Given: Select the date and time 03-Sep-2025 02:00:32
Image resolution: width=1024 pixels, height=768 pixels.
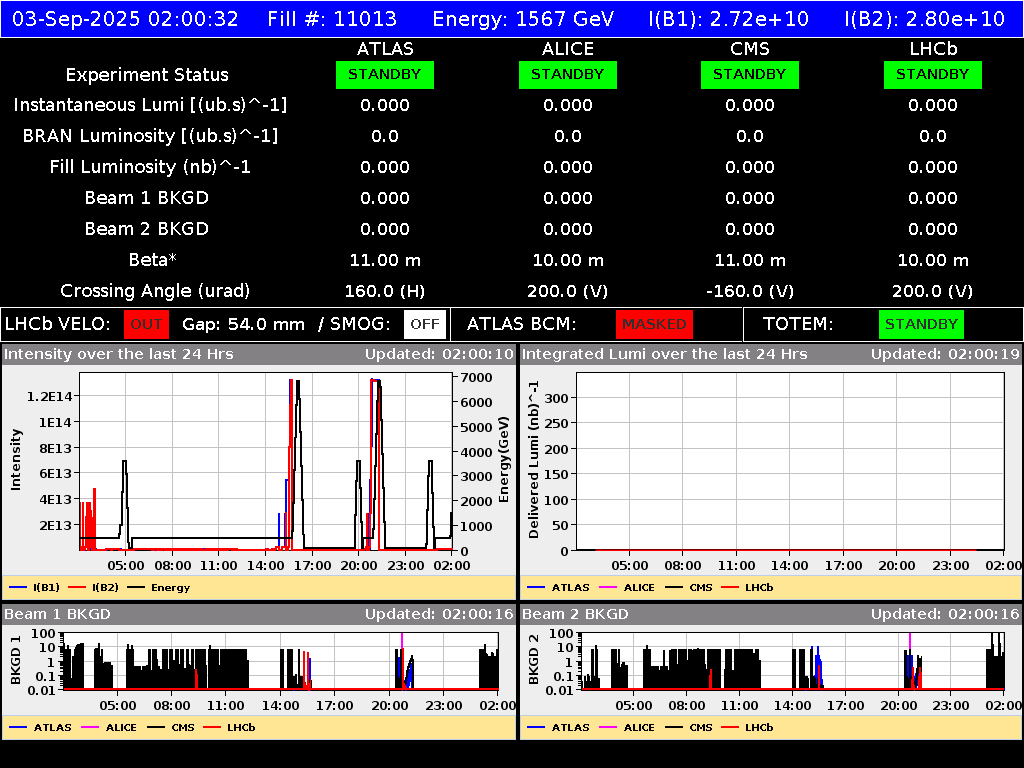Looking at the screenshot, I should tap(125, 18).
